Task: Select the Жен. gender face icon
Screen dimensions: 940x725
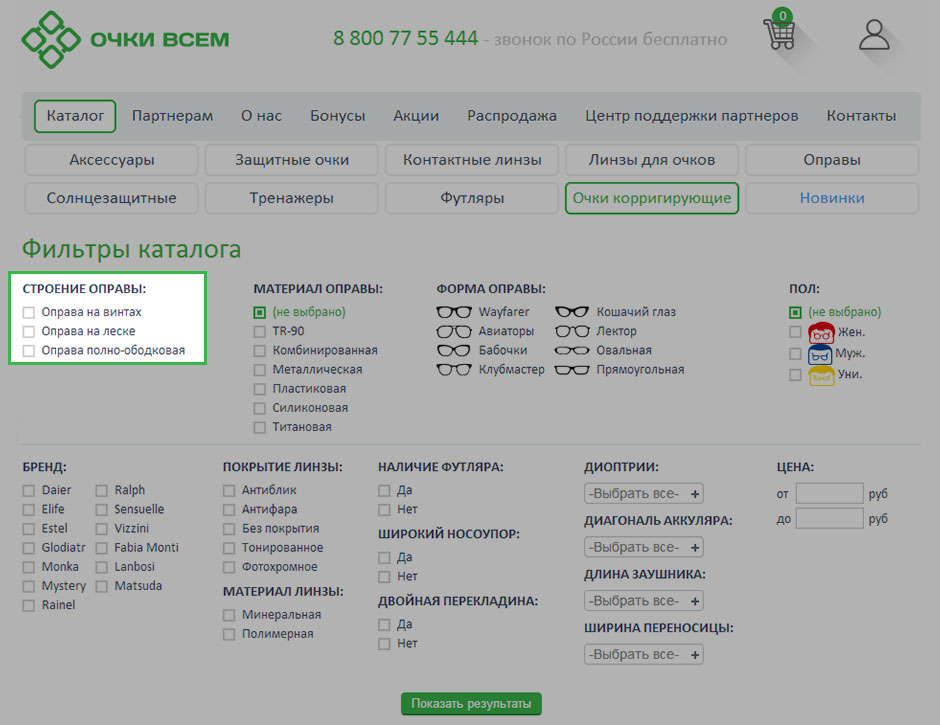Action: click(x=821, y=333)
